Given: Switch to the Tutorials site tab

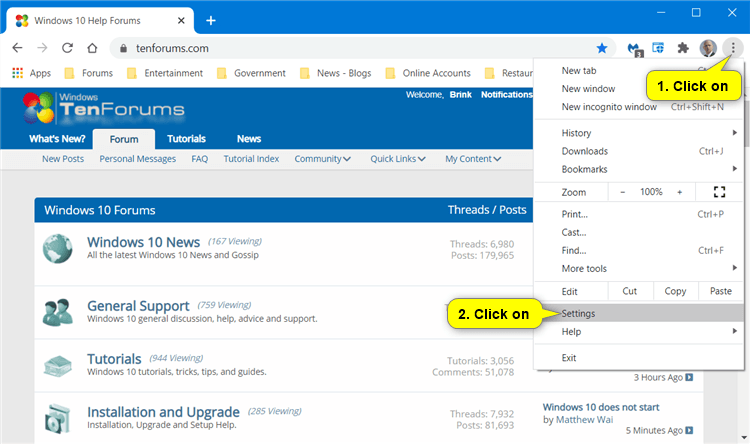Looking at the screenshot, I should 186,139.
